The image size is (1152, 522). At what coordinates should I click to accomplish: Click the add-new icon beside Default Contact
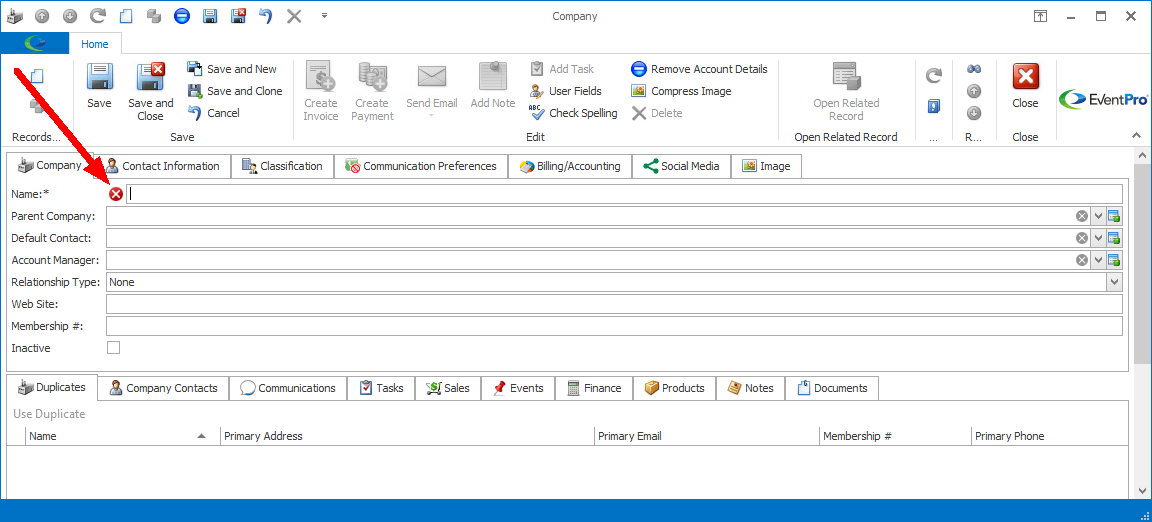pos(1115,238)
